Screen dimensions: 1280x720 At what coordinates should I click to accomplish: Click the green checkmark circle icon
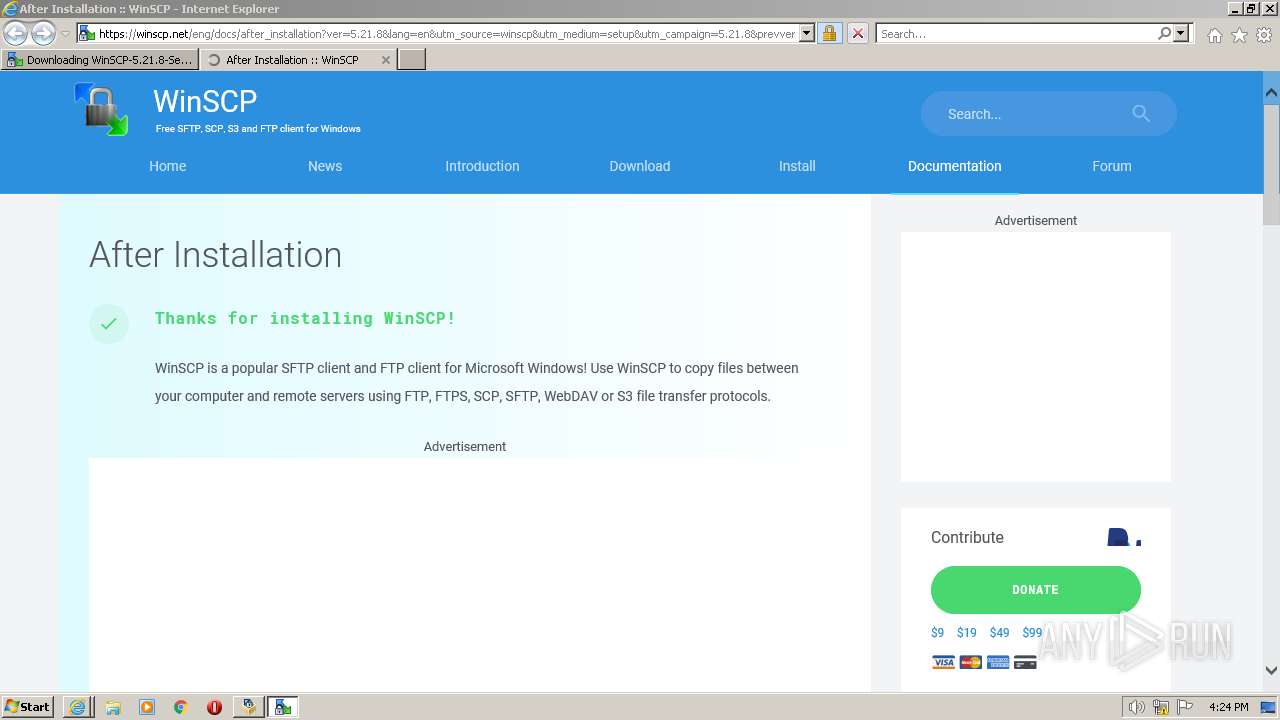point(109,323)
